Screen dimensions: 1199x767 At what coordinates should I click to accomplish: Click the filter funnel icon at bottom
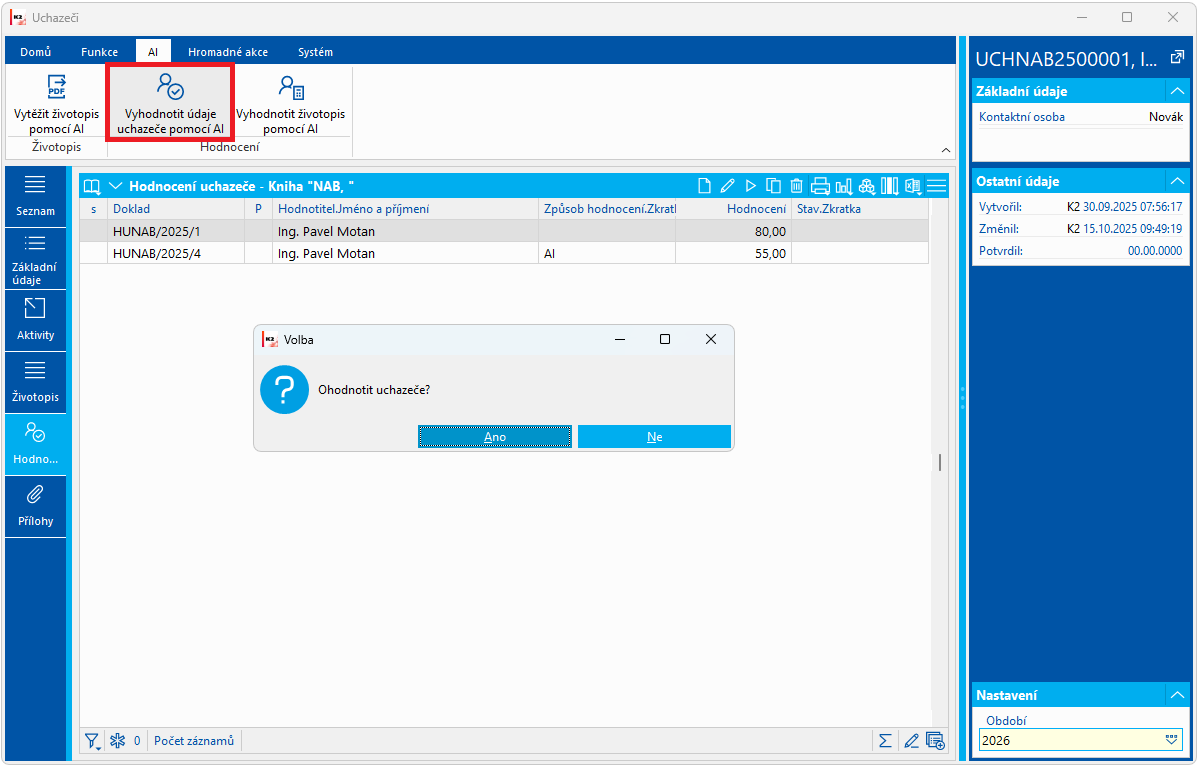[x=93, y=740]
